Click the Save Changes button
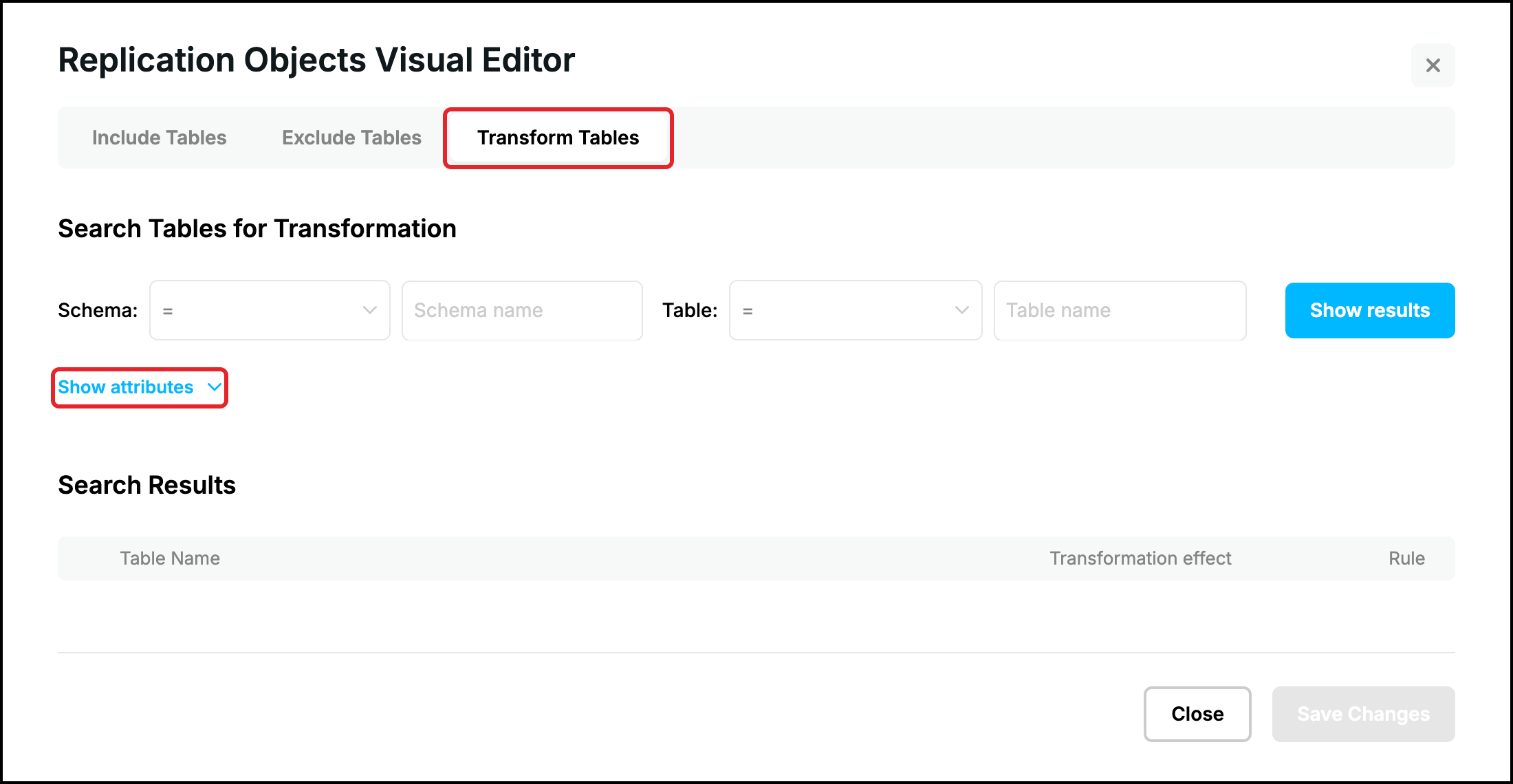1513x784 pixels. tap(1363, 714)
